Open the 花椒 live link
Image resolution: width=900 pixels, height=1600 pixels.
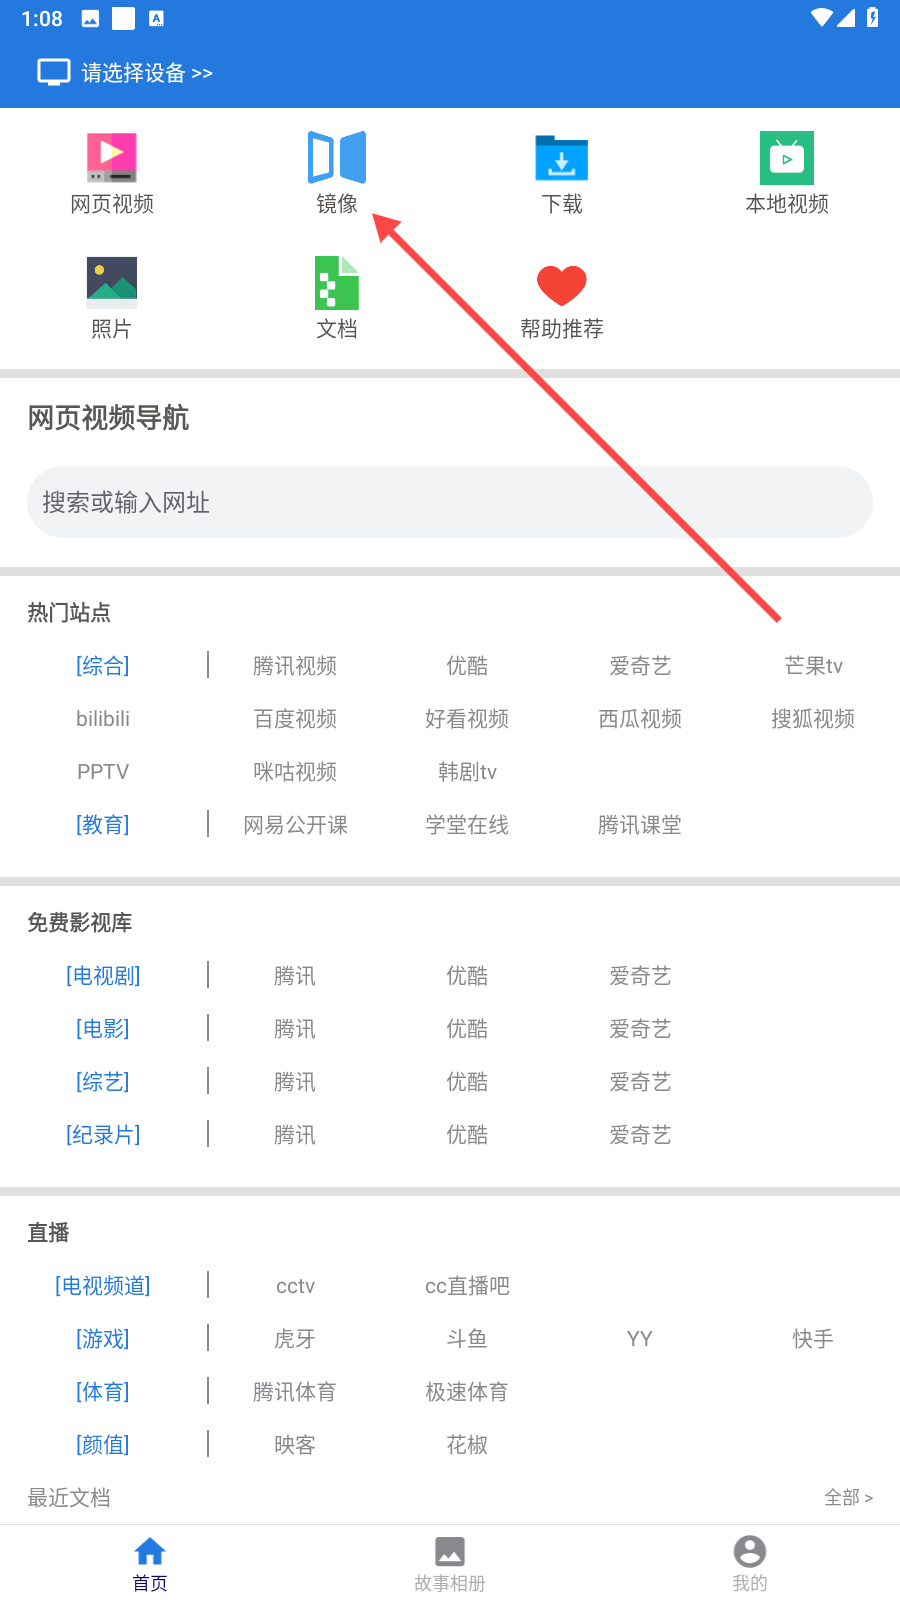click(x=467, y=1445)
